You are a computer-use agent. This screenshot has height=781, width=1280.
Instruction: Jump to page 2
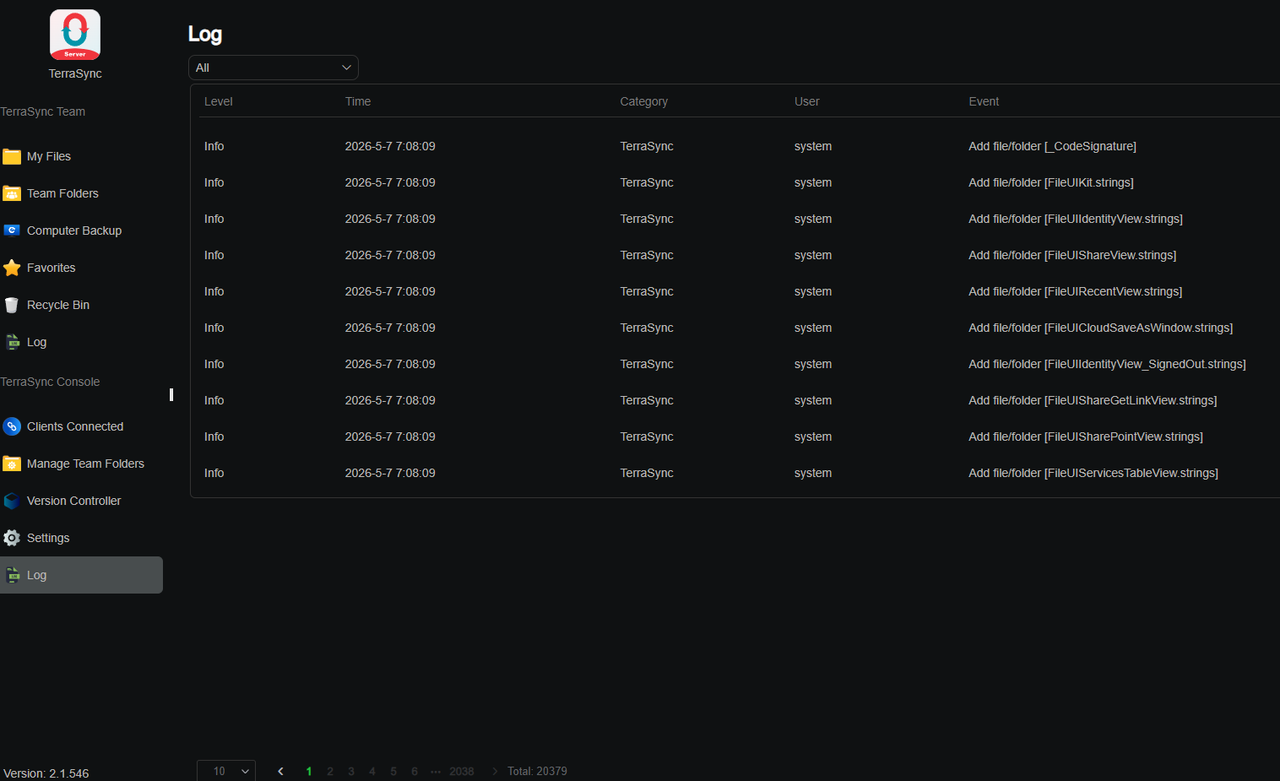click(330, 771)
